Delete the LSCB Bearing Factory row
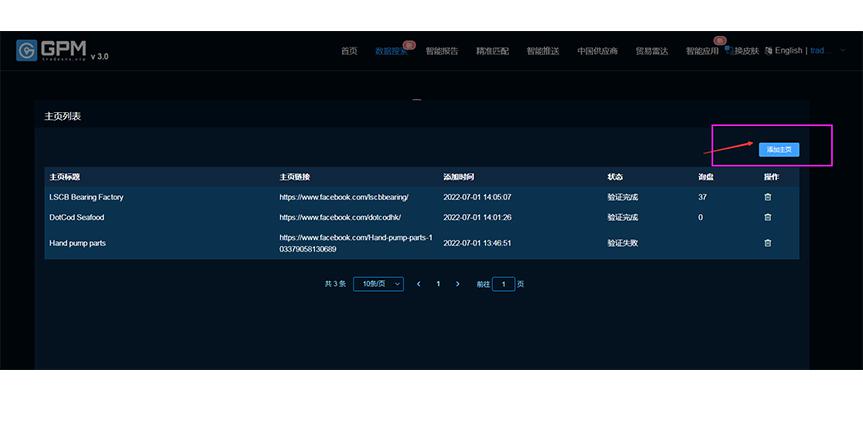Viewport: 863px width, 428px height. [x=767, y=197]
